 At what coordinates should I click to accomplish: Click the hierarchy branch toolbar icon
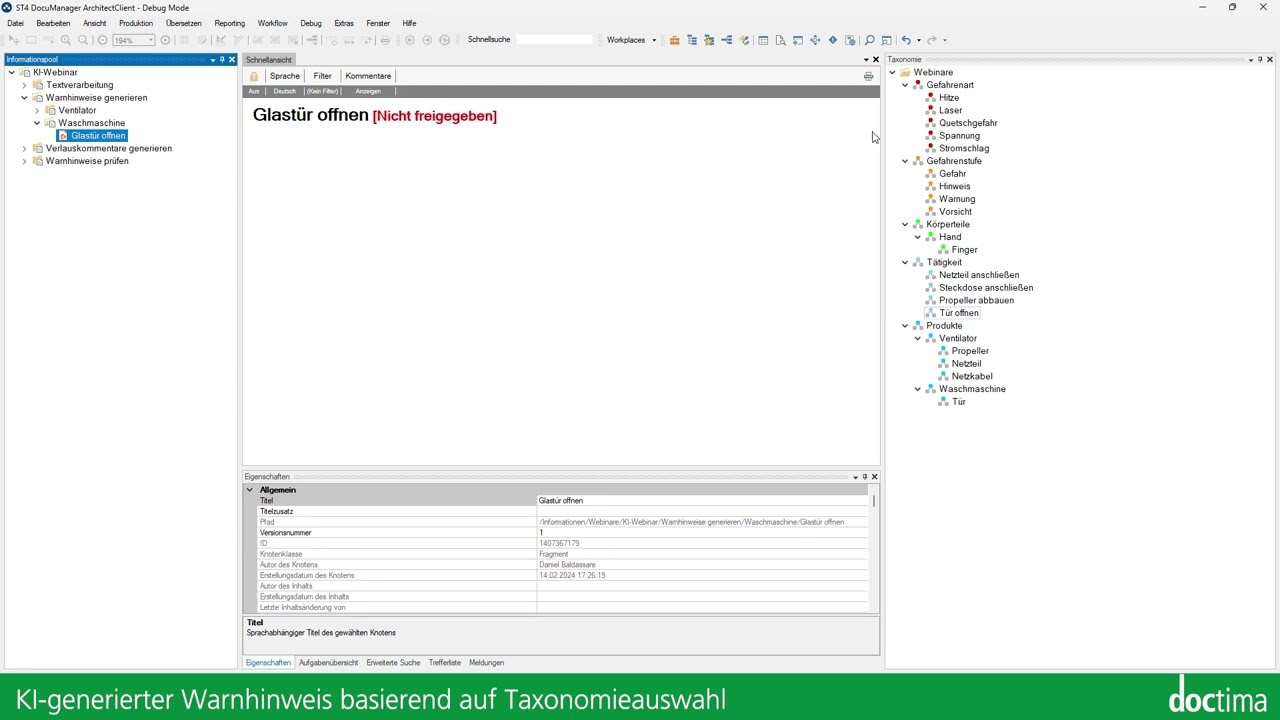point(727,40)
